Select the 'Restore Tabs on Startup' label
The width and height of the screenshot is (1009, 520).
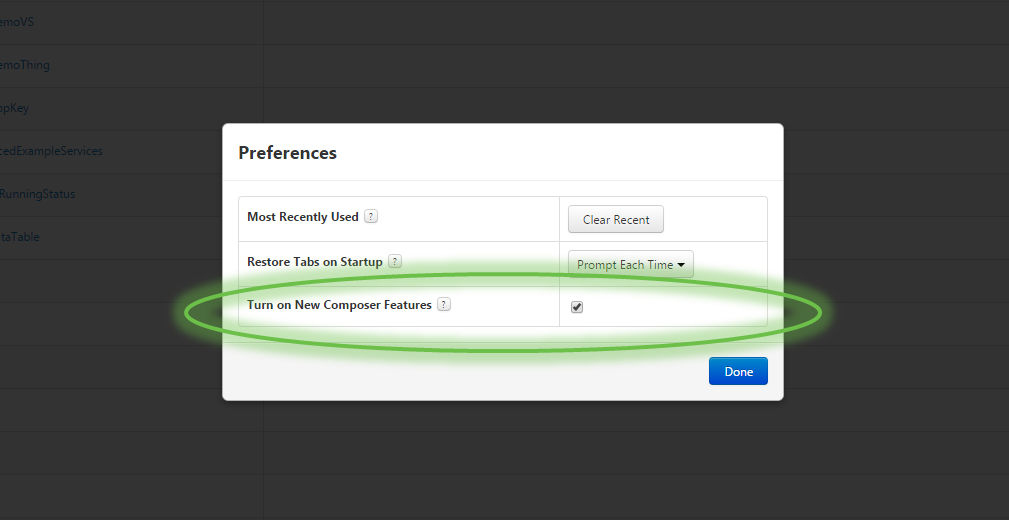click(315, 262)
